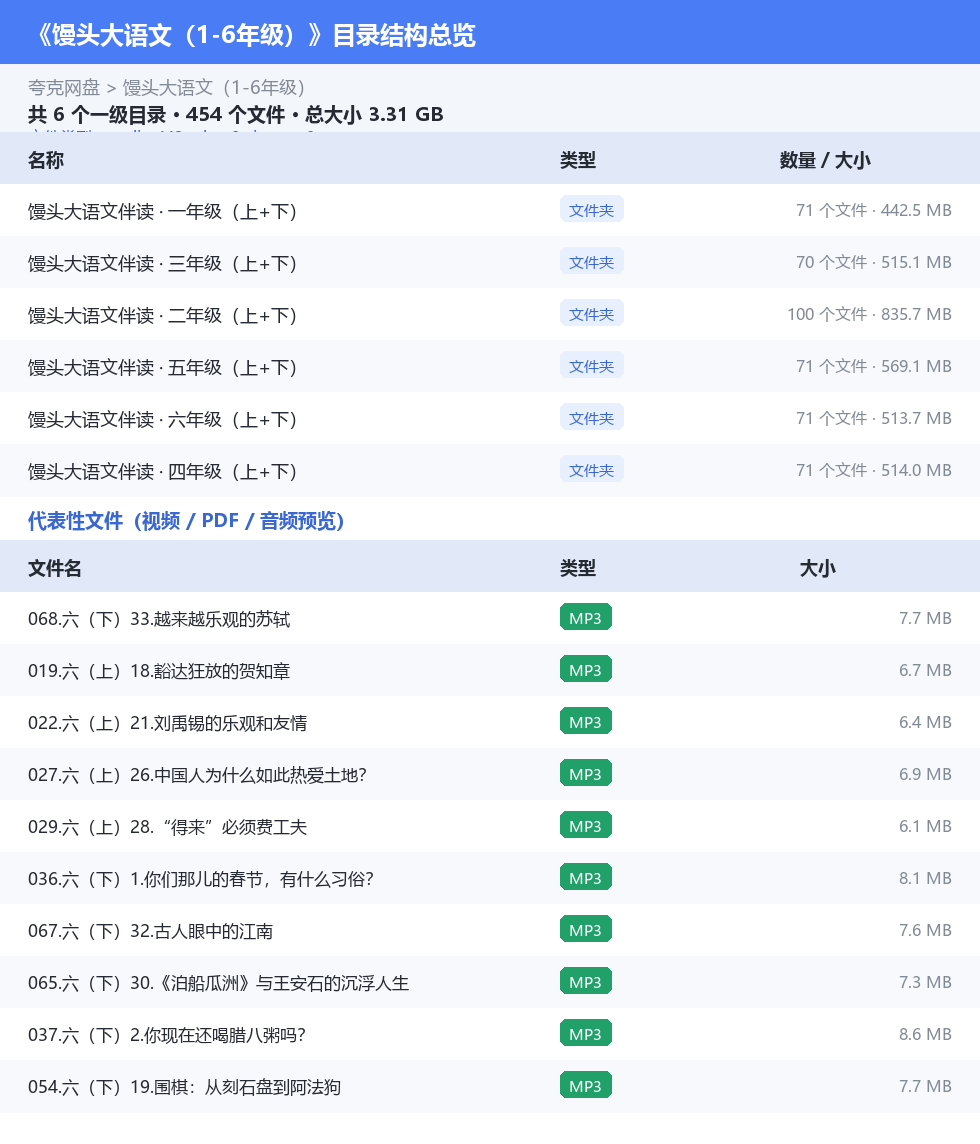The width and height of the screenshot is (980, 1144).
Task: Click the MP3 badge for 腊八粥 row
Action: tap(586, 1034)
